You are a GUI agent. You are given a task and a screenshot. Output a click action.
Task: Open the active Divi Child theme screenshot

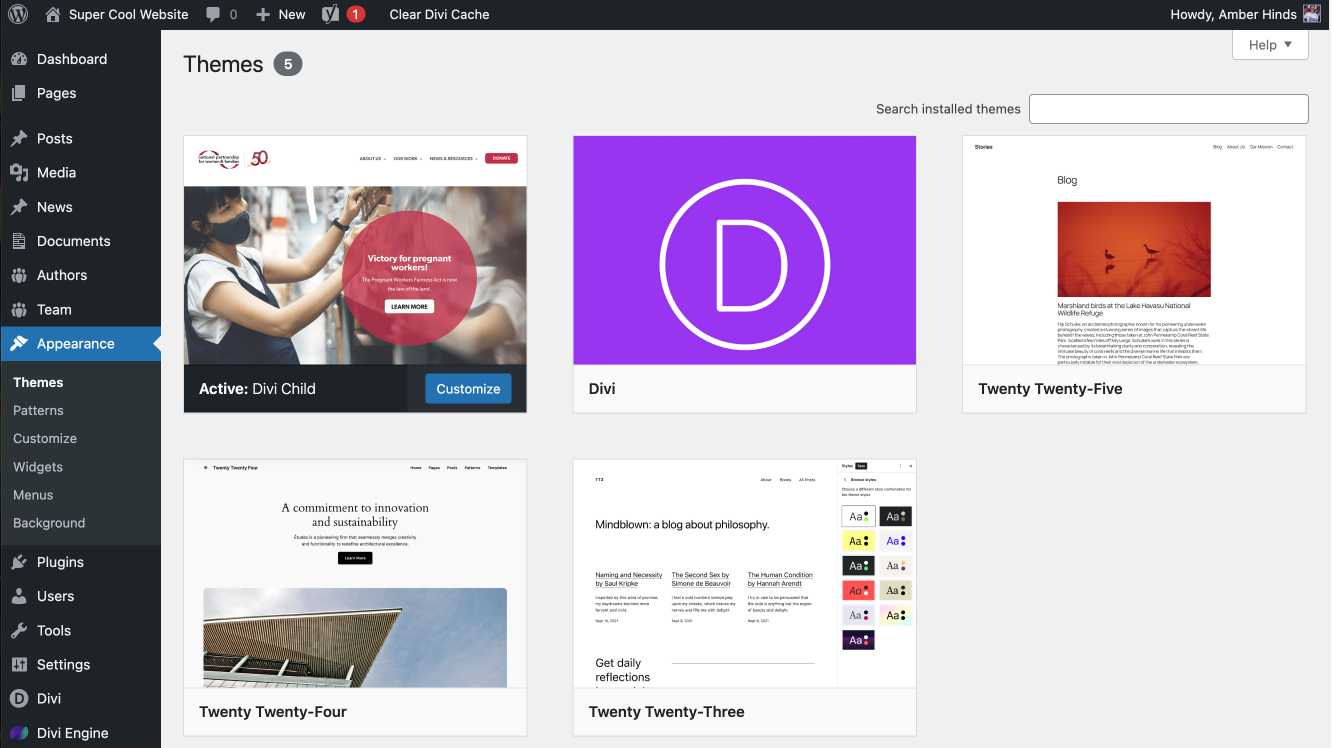click(x=355, y=250)
